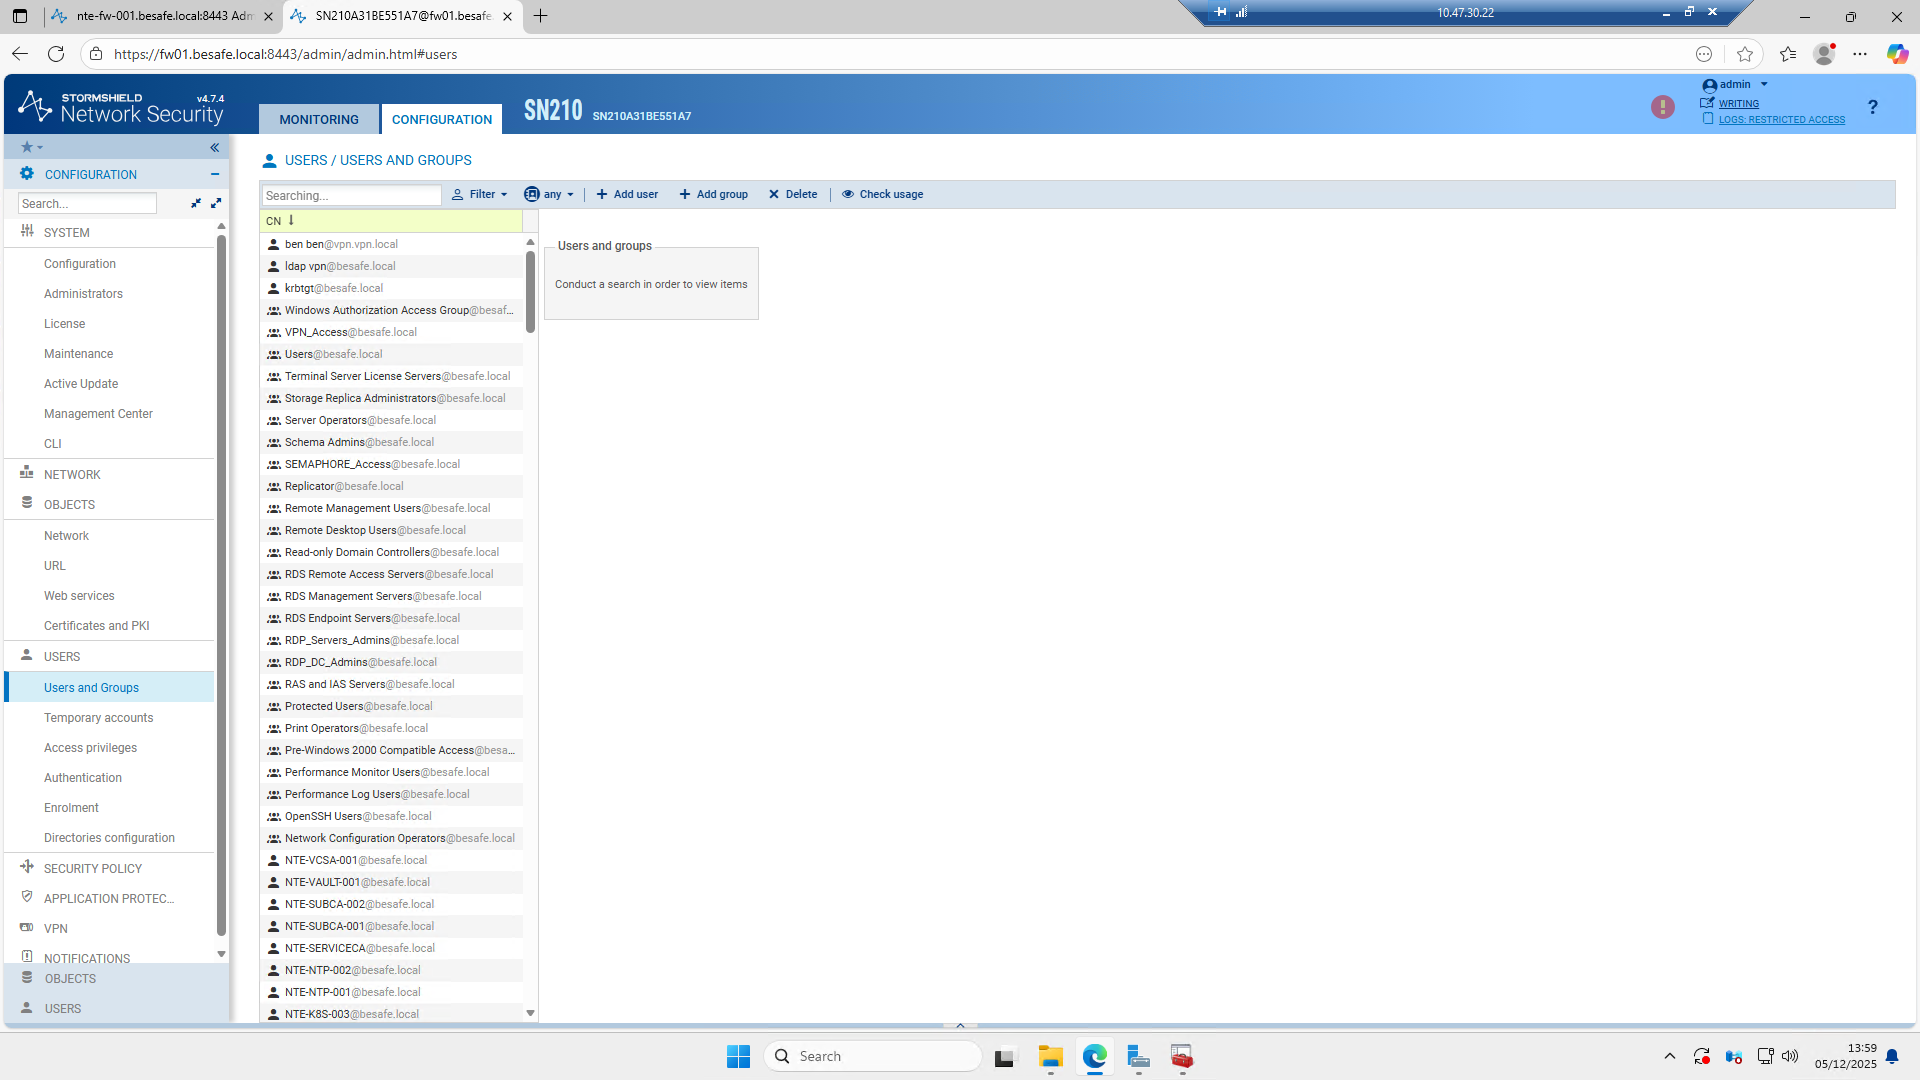Open browser settings and more menu
Image resolution: width=1920 pixels, height=1080 pixels.
[x=1860, y=54]
